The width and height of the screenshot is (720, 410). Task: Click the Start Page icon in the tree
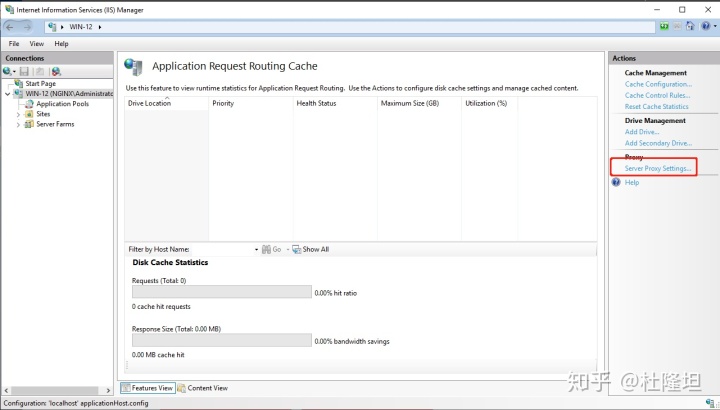18,83
